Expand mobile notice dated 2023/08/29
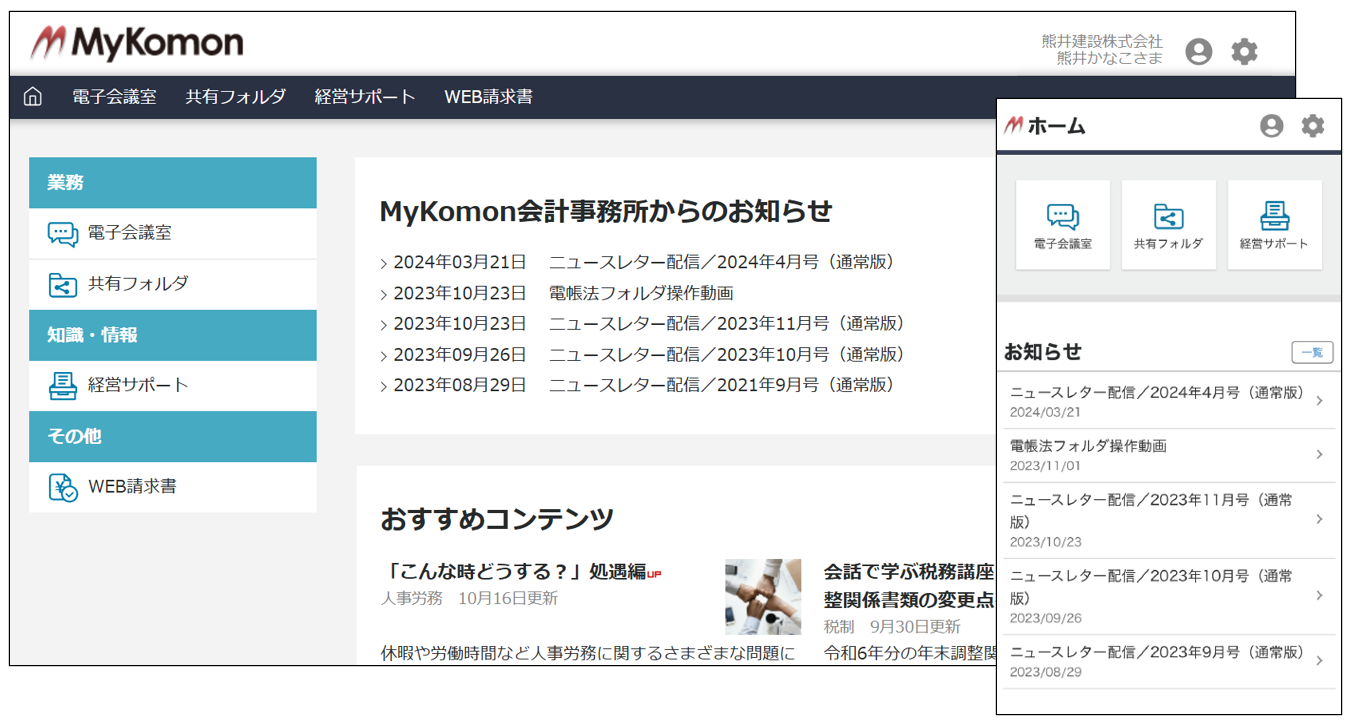The height and width of the screenshot is (728, 1351). [x=1167, y=661]
